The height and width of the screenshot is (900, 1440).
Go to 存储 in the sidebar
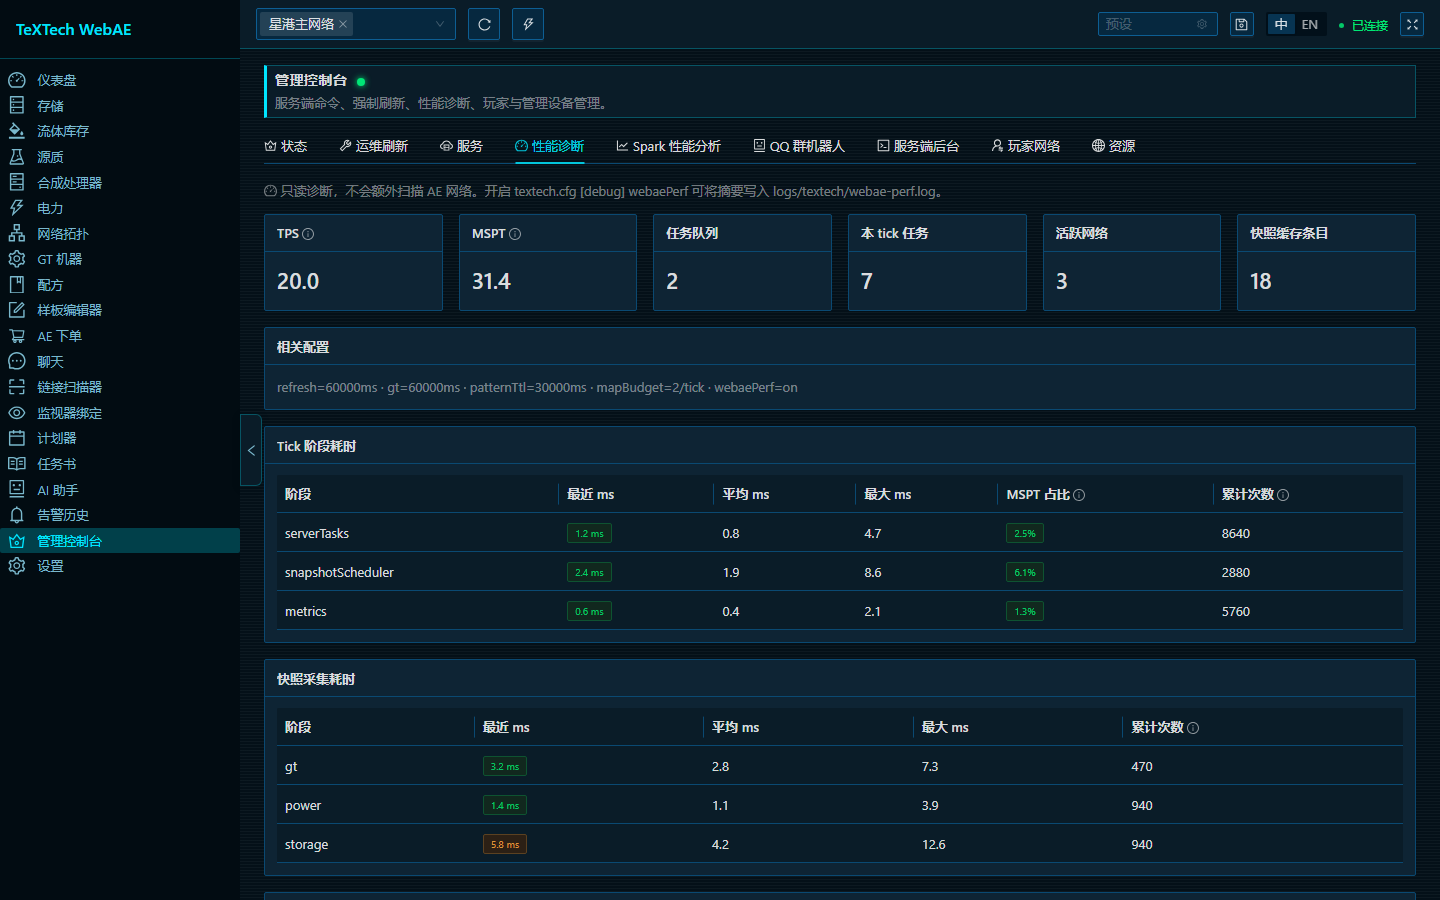coord(120,106)
